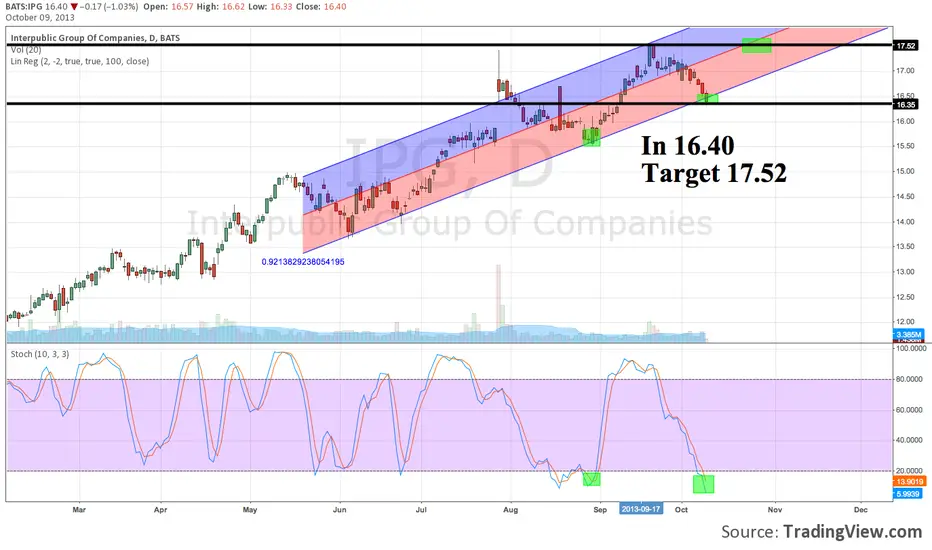Screen dimensions: 932x550
Task: Click the 3.385M volume tag
Action: pyautogui.click(x=908, y=335)
